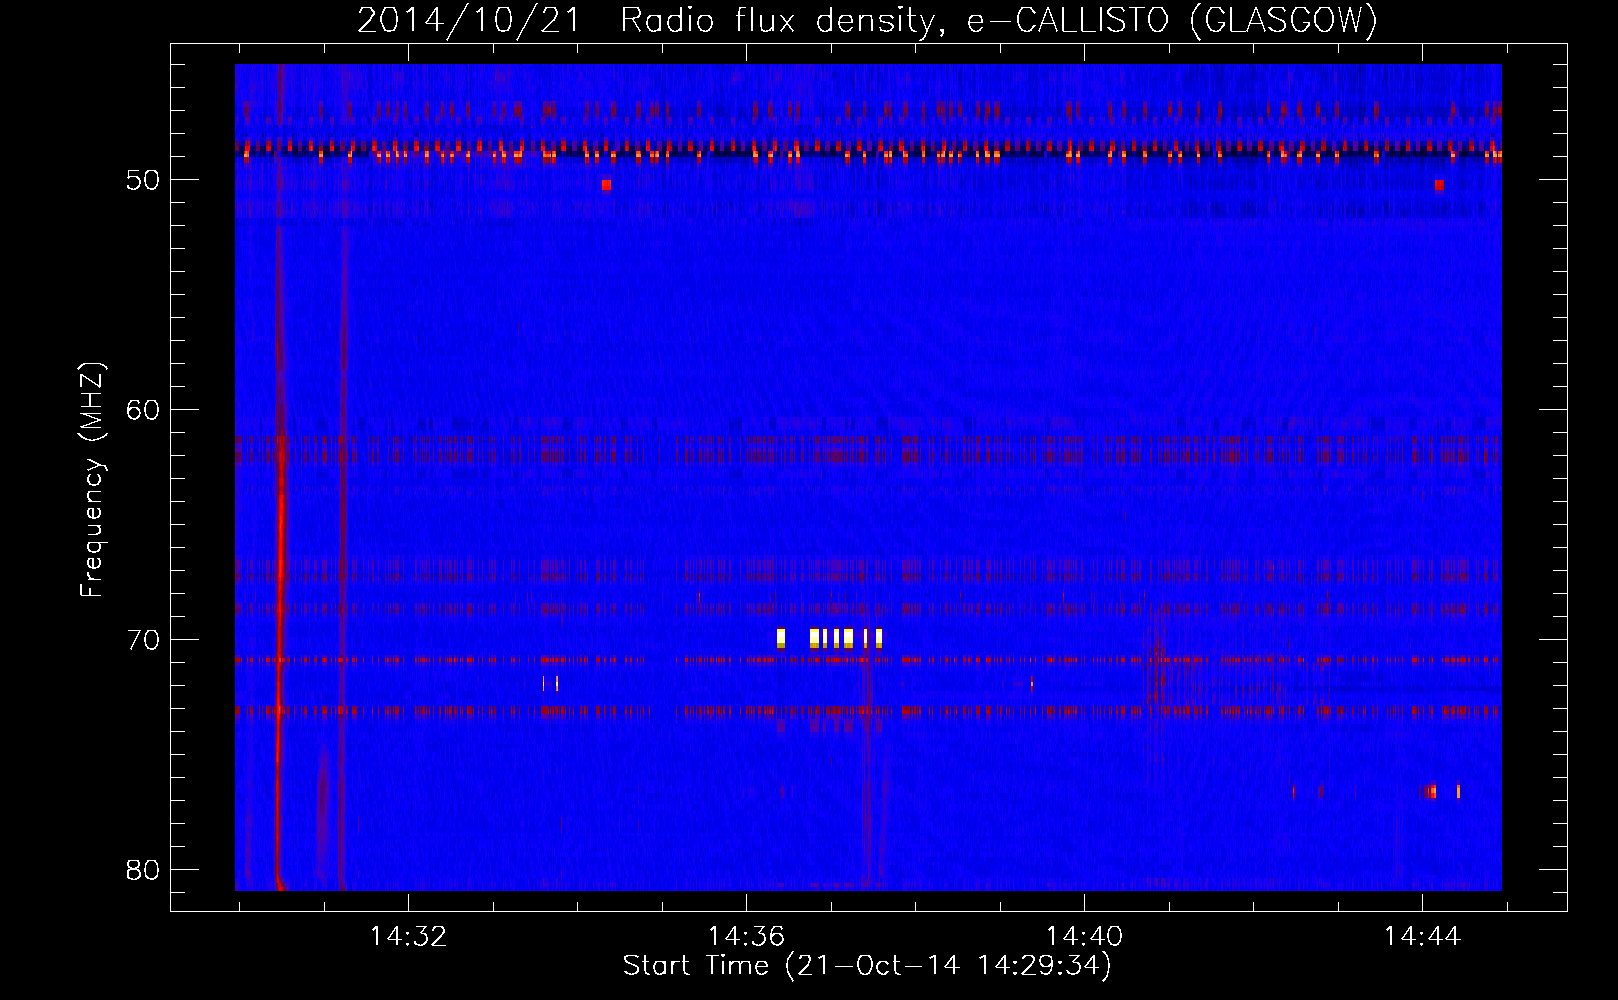
Task: Click the y-axis tick label "50"
Action: point(143,180)
